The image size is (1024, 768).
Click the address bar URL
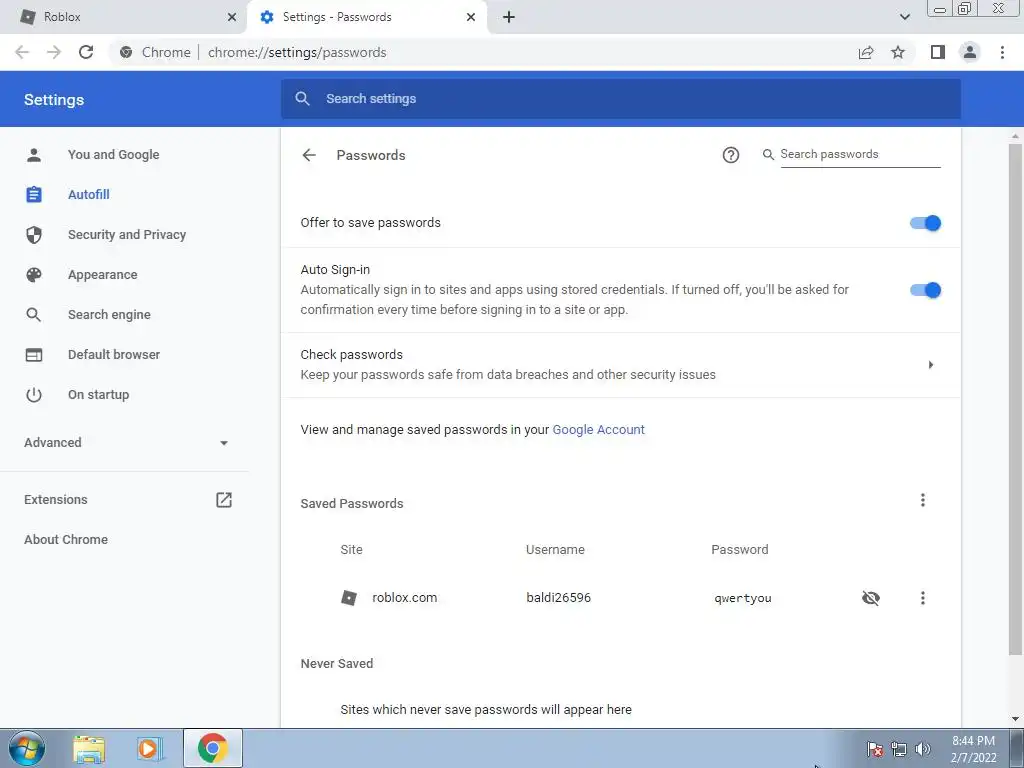point(297,52)
